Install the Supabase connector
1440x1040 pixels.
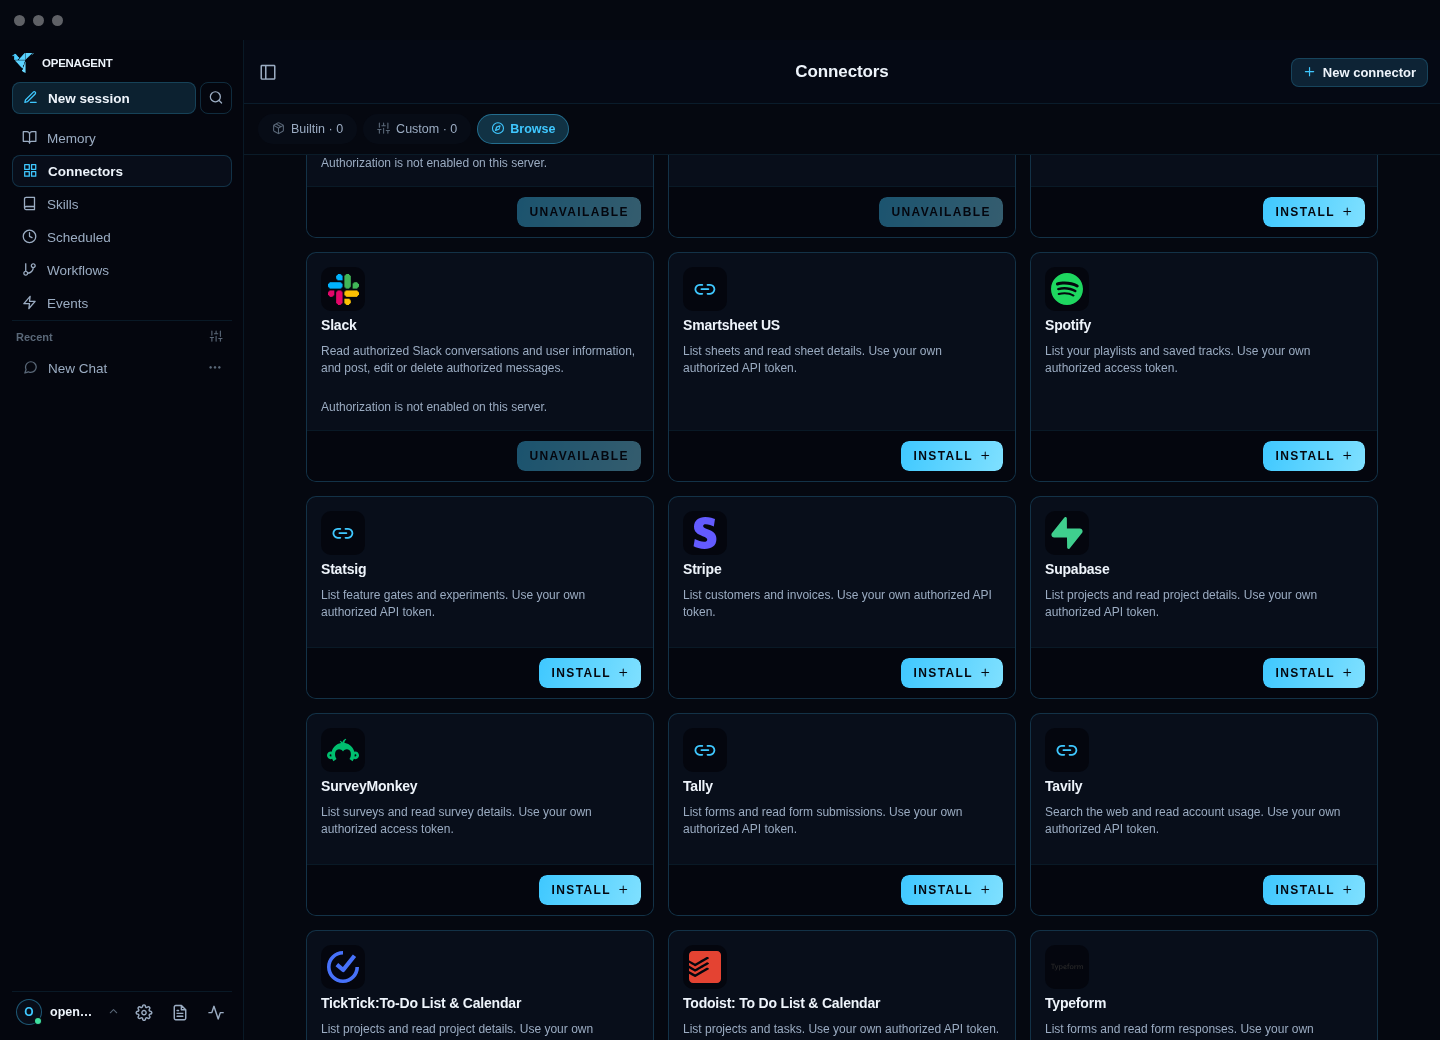tap(1314, 673)
